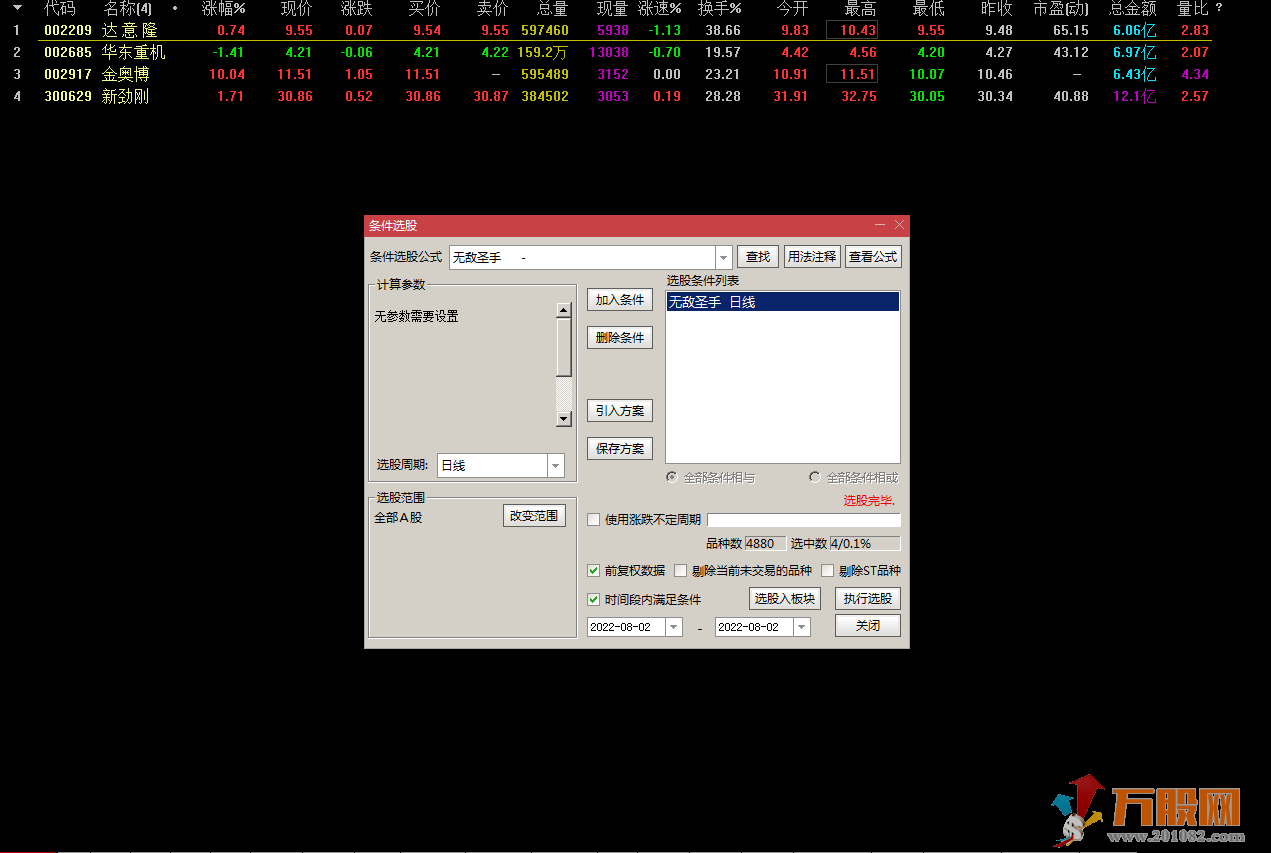The width and height of the screenshot is (1271, 853).
Task: Enable 剔除ST品种 checkbox
Action: [828, 571]
